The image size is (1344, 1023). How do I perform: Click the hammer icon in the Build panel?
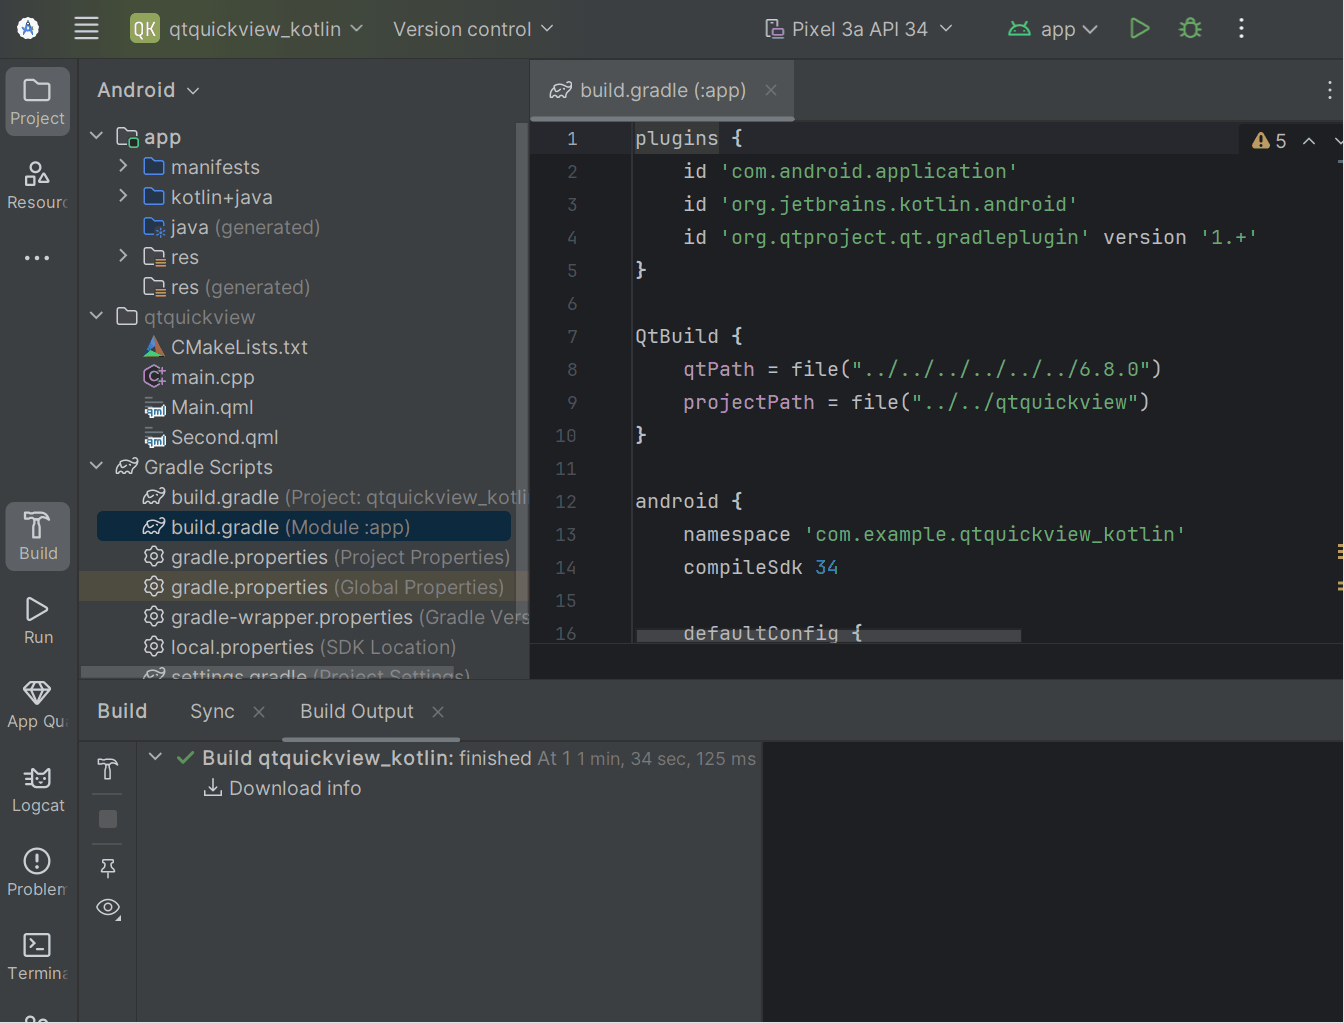point(107,769)
